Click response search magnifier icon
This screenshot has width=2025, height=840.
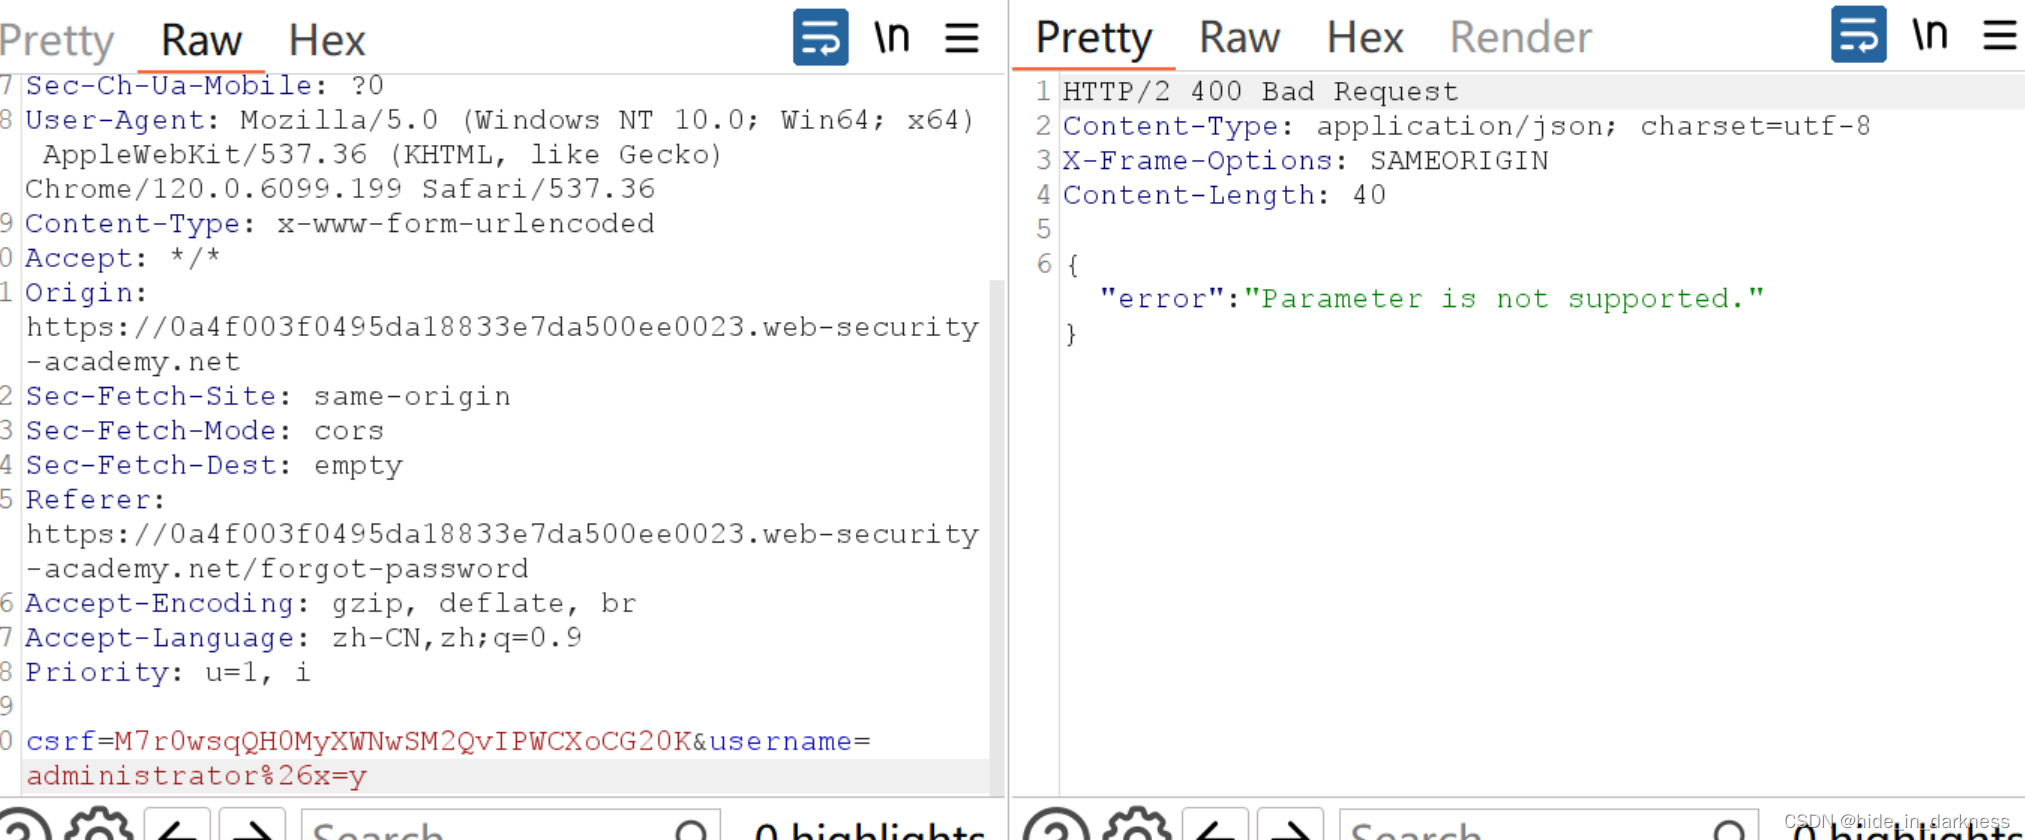[1730, 828]
